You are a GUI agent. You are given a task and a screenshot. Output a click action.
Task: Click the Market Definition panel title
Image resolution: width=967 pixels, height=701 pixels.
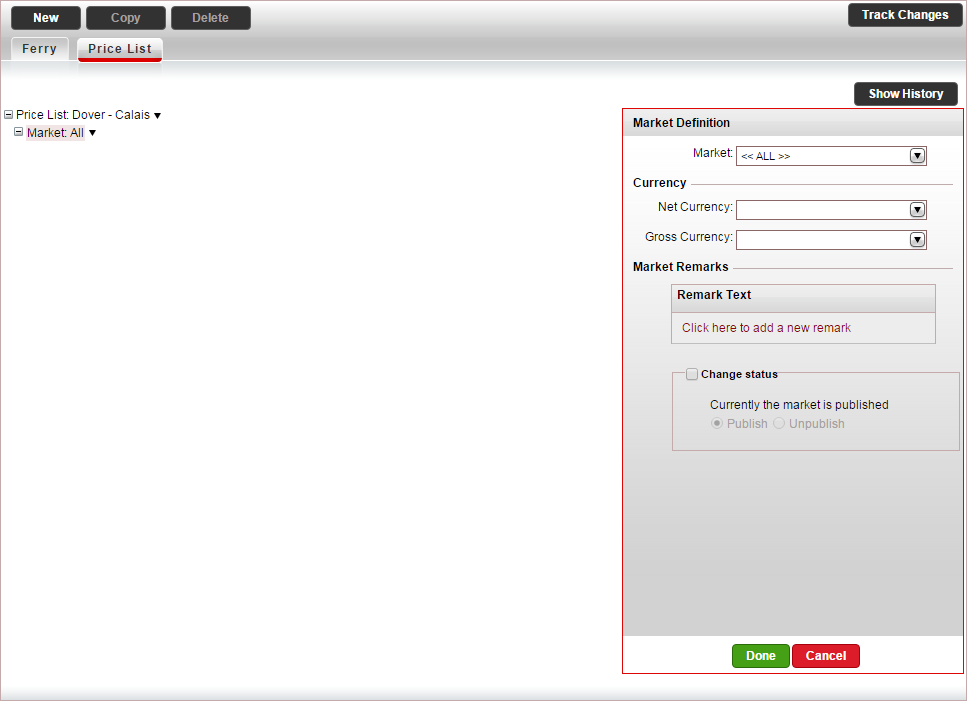tap(681, 123)
